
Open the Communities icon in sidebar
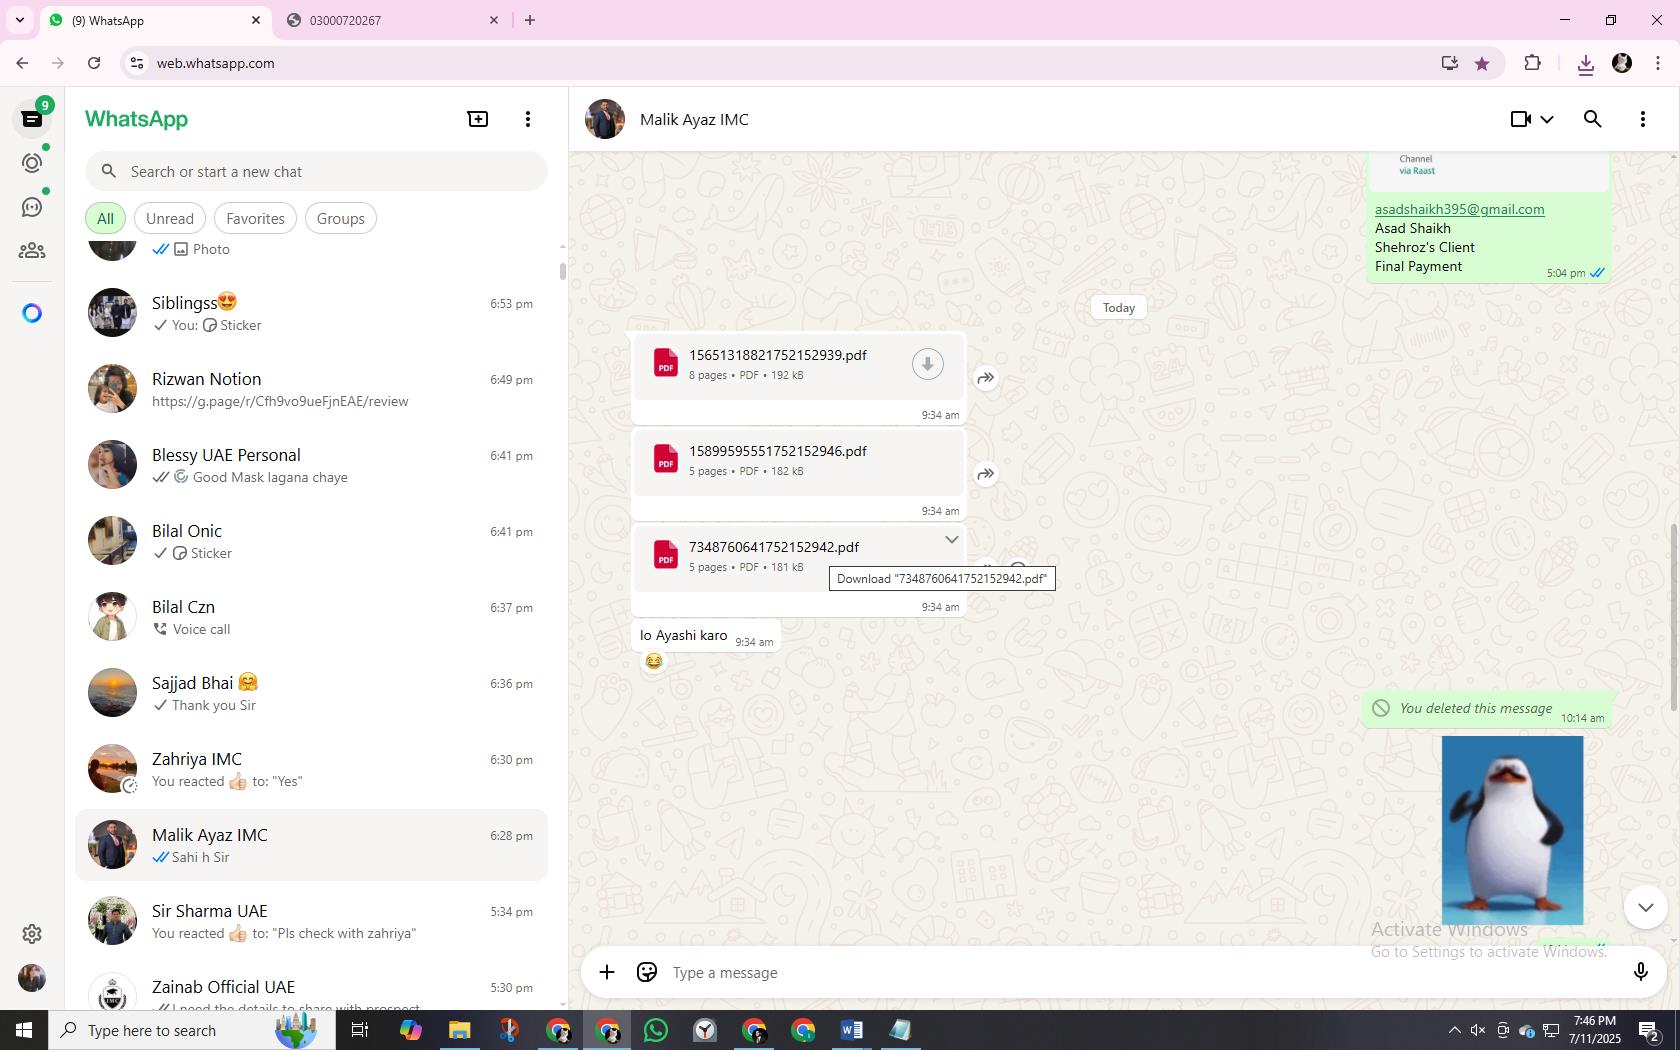32,251
